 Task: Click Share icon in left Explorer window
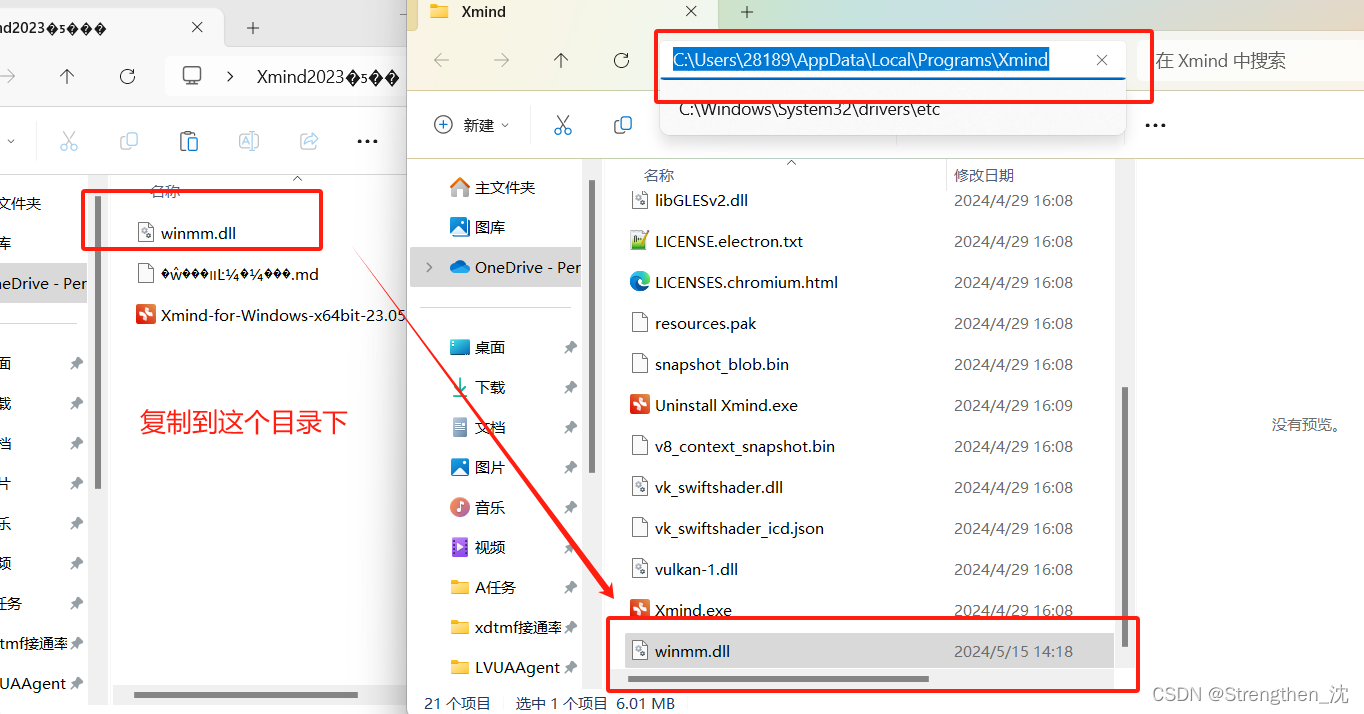309,141
